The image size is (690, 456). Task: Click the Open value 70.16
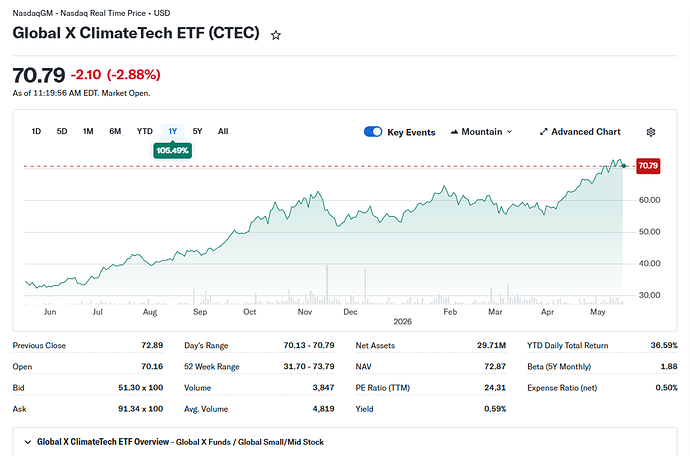click(152, 366)
